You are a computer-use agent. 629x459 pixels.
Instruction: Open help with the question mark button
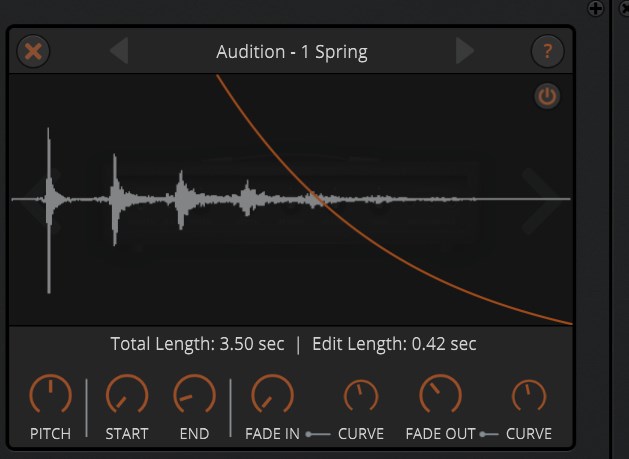pyautogui.click(x=547, y=51)
